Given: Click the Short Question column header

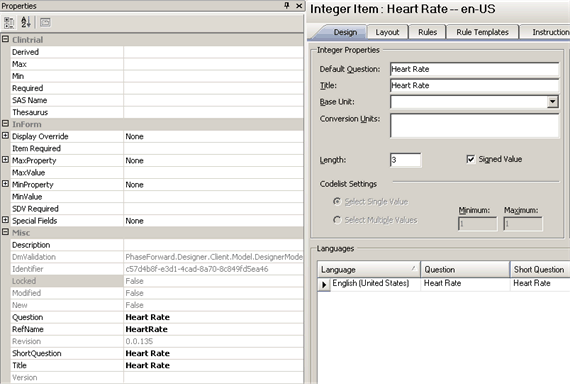Looking at the screenshot, I should point(540,269).
